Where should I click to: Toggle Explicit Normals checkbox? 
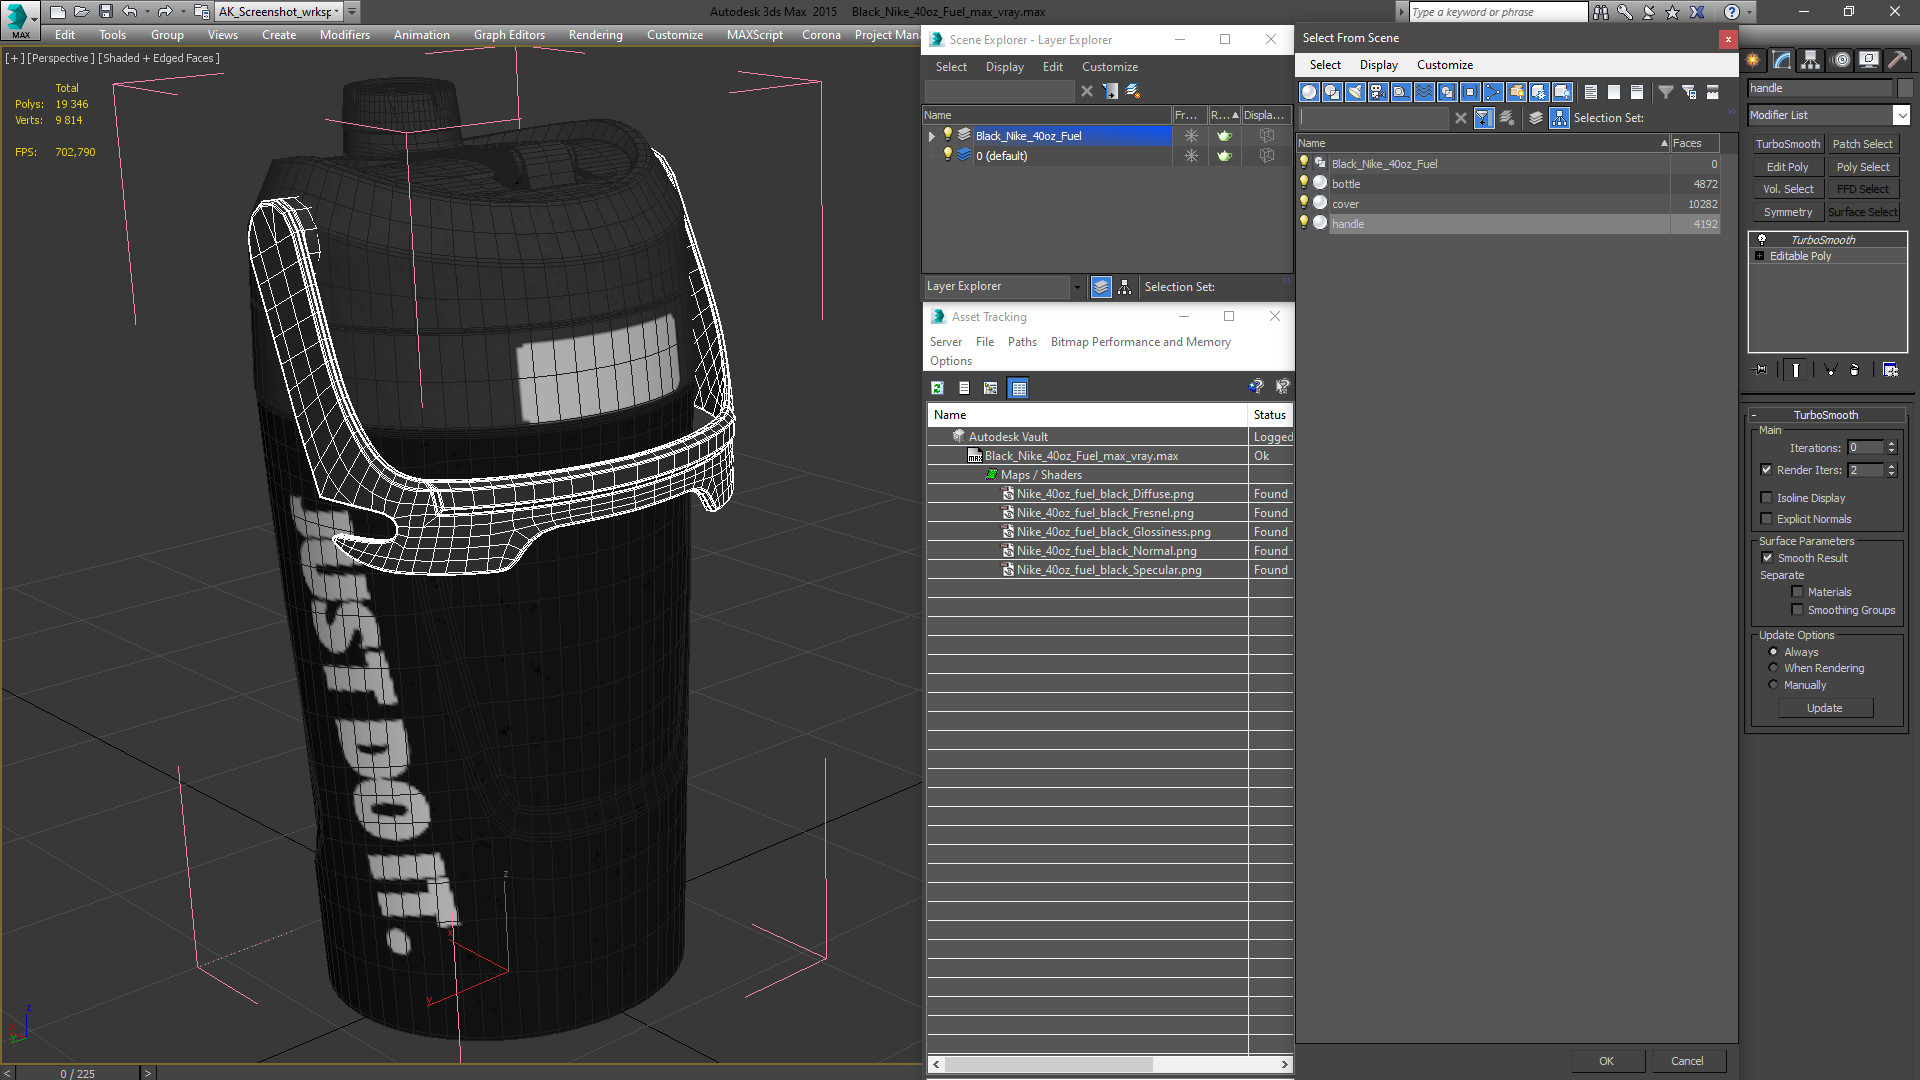pos(1766,519)
